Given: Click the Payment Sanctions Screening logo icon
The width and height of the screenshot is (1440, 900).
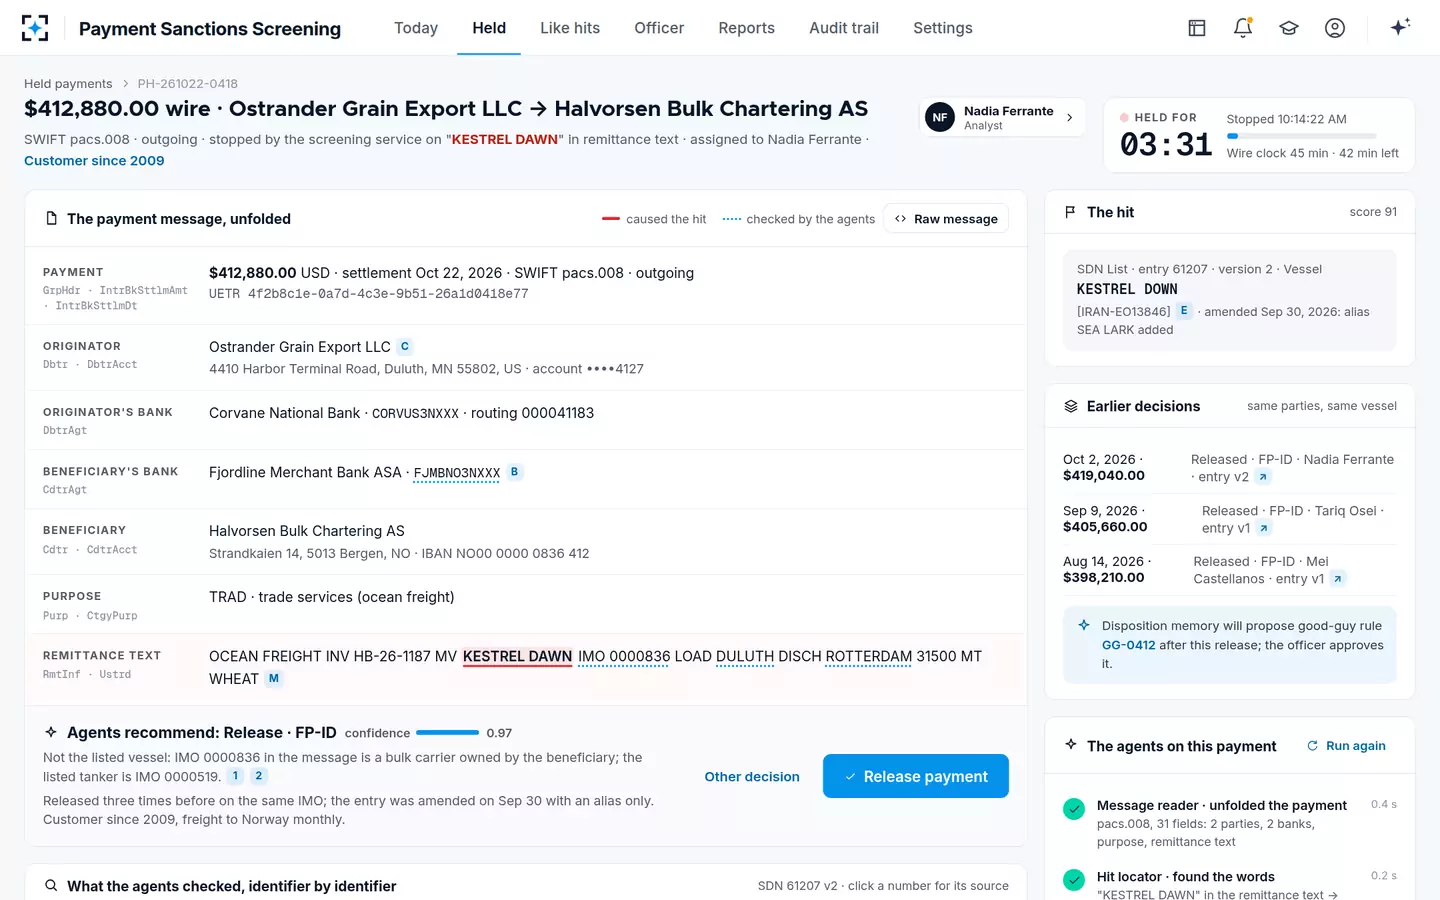Looking at the screenshot, I should [35, 28].
